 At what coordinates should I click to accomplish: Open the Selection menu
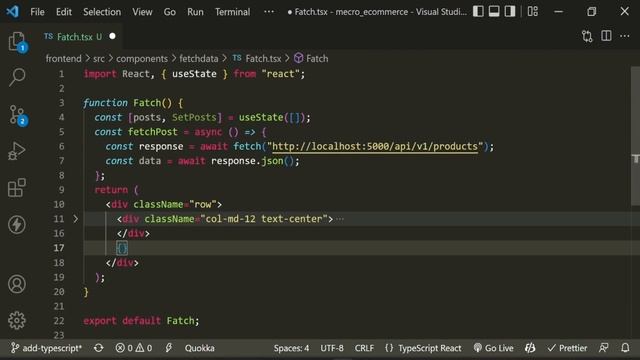pos(102,12)
